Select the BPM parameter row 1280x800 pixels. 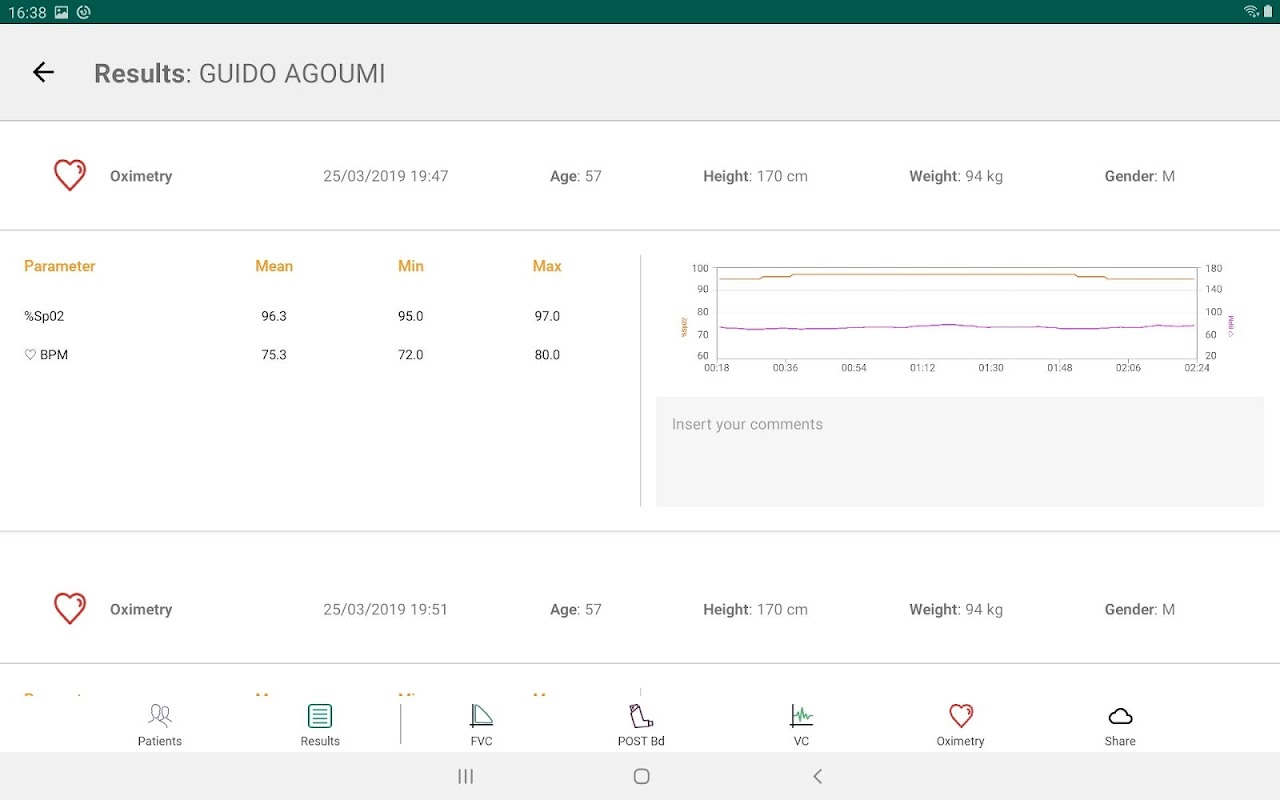pyautogui.click(x=46, y=355)
